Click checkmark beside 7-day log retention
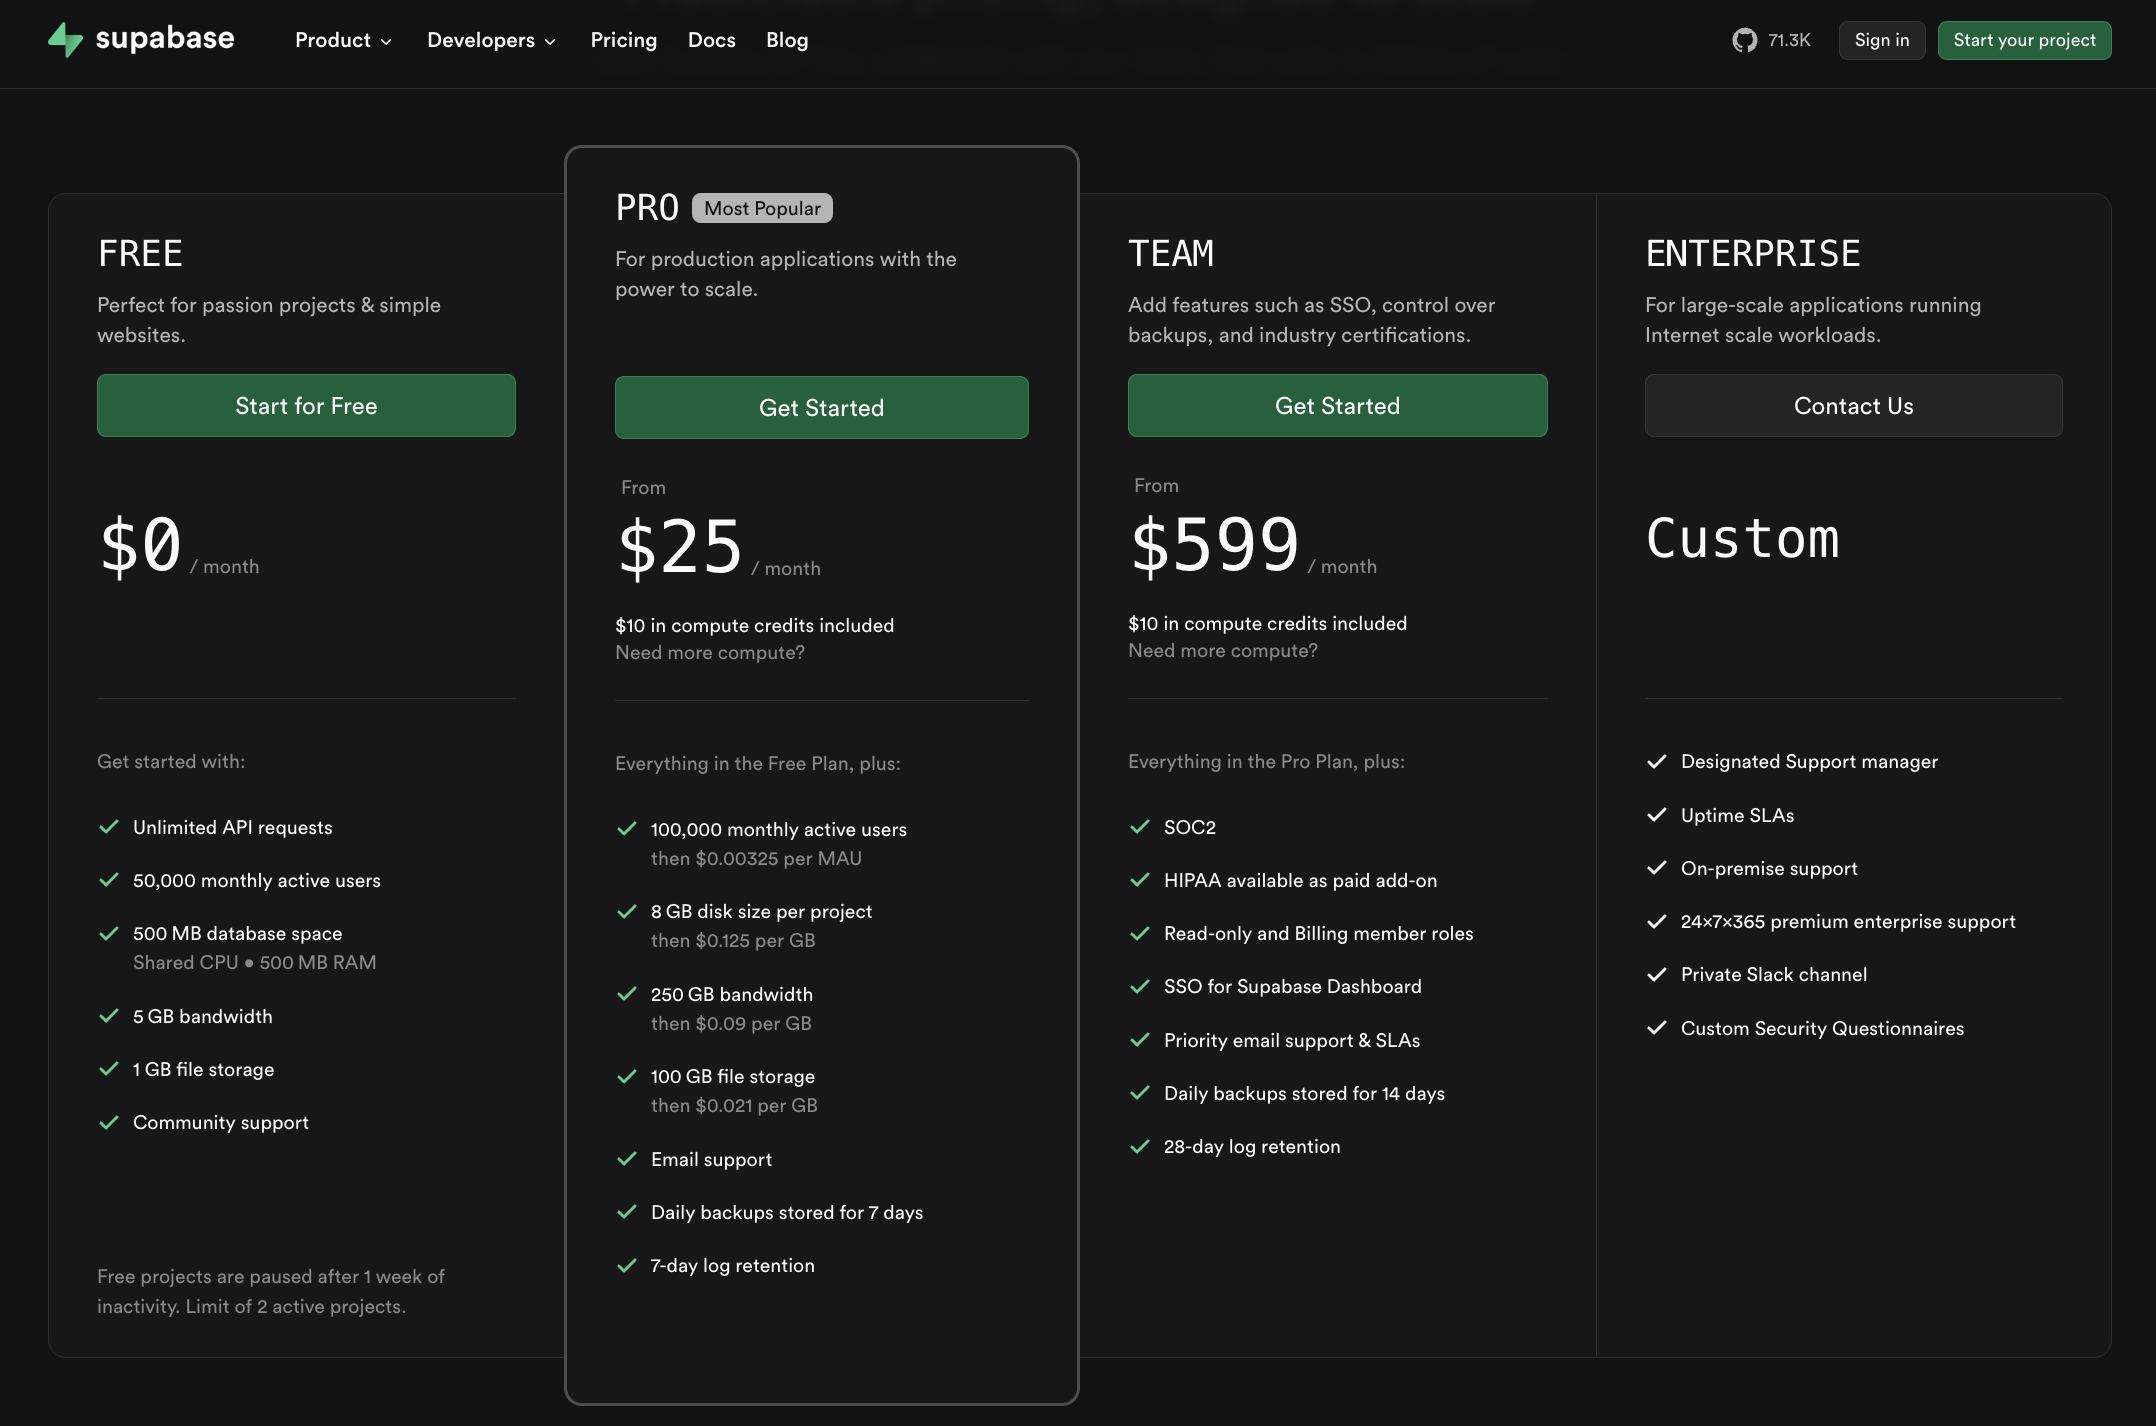 pyautogui.click(x=627, y=1265)
